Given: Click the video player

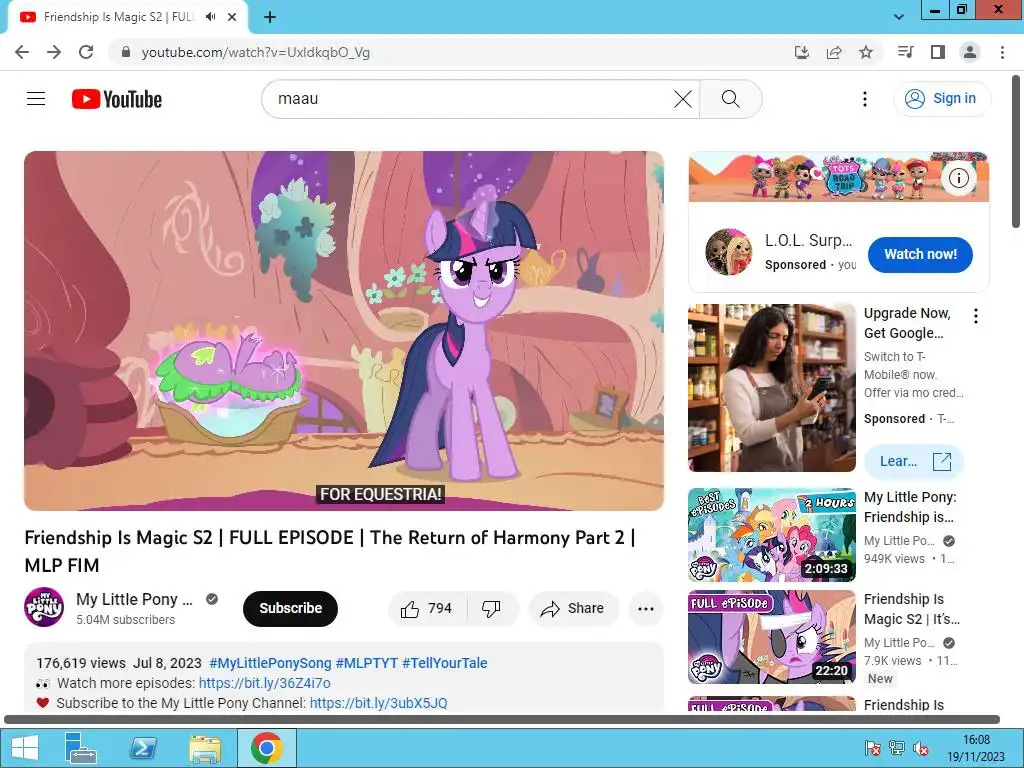Looking at the screenshot, I should tap(344, 331).
